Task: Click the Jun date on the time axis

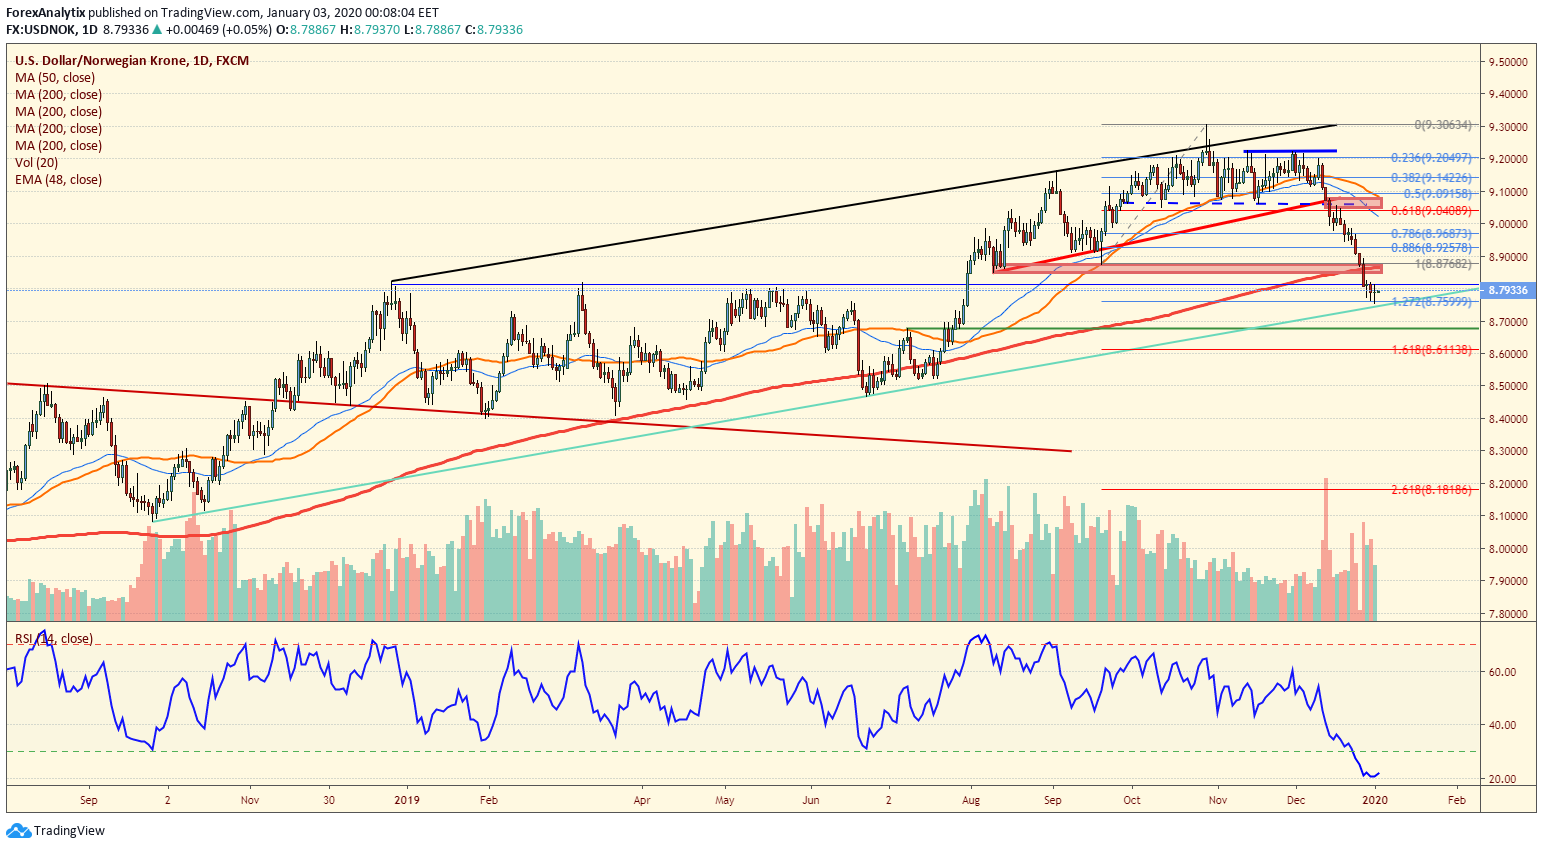Action: pyautogui.click(x=810, y=800)
